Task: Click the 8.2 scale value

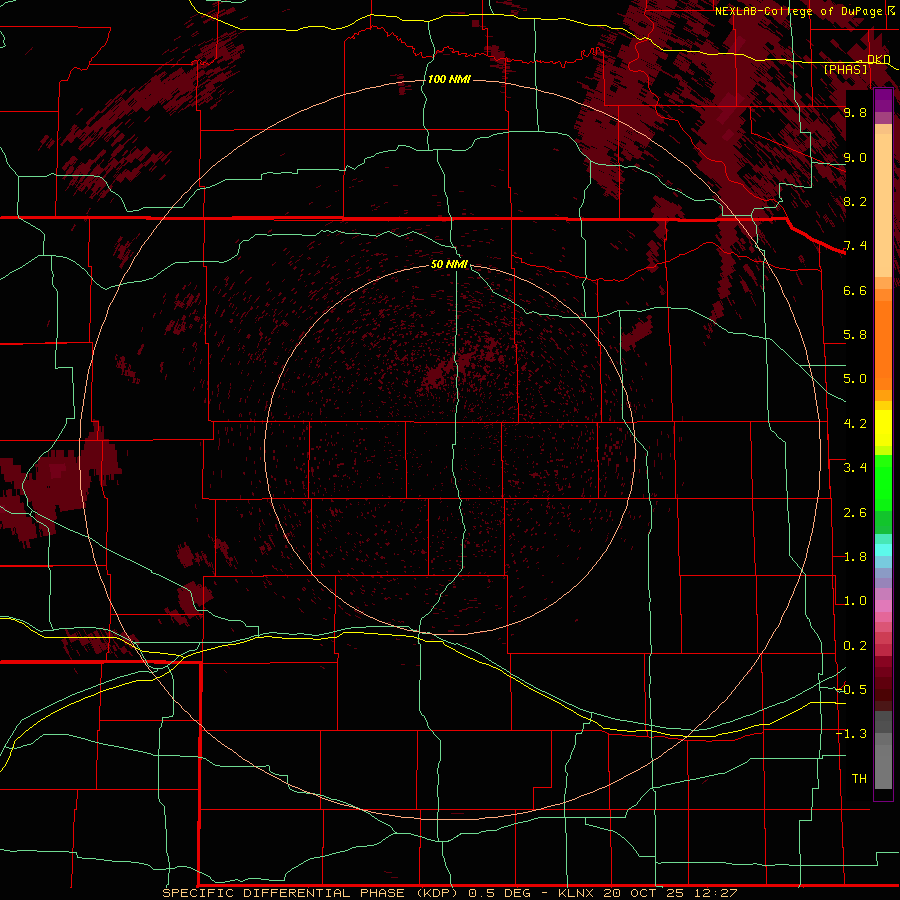Action: (x=855, y=202)
